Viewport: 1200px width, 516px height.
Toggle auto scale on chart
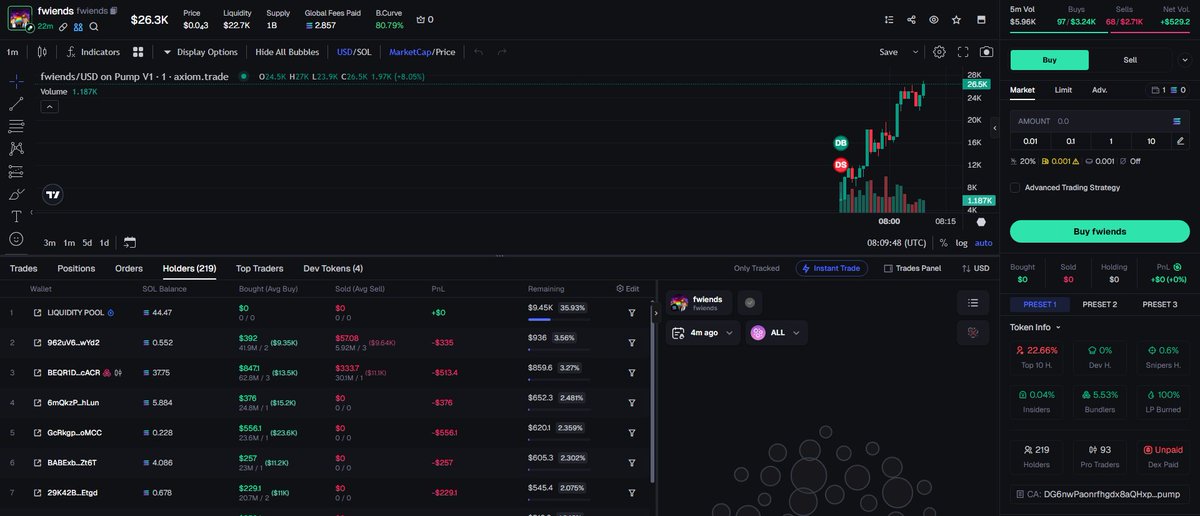coord(984,243)
